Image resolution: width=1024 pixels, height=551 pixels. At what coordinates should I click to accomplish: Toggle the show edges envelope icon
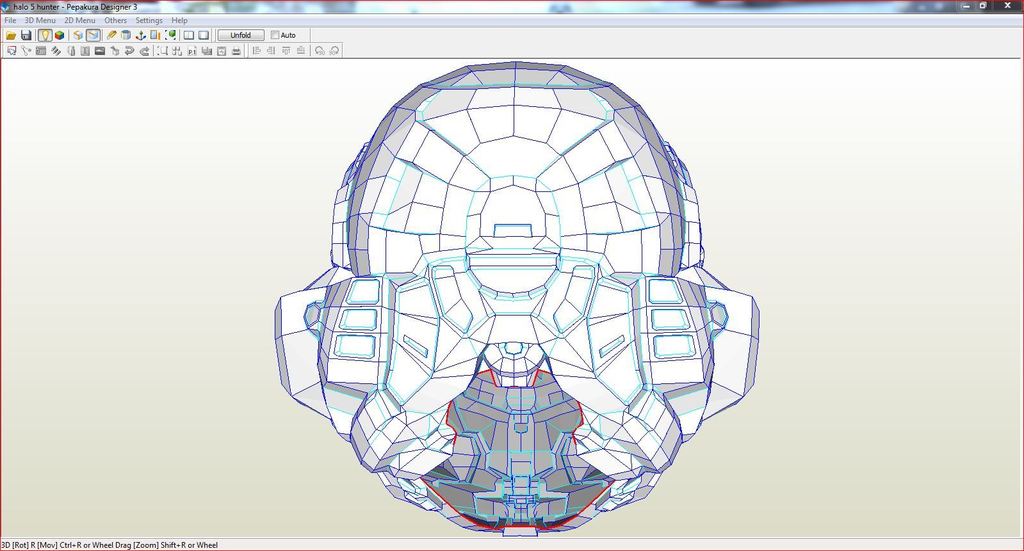pyautogui.click(x=93, y=35)
